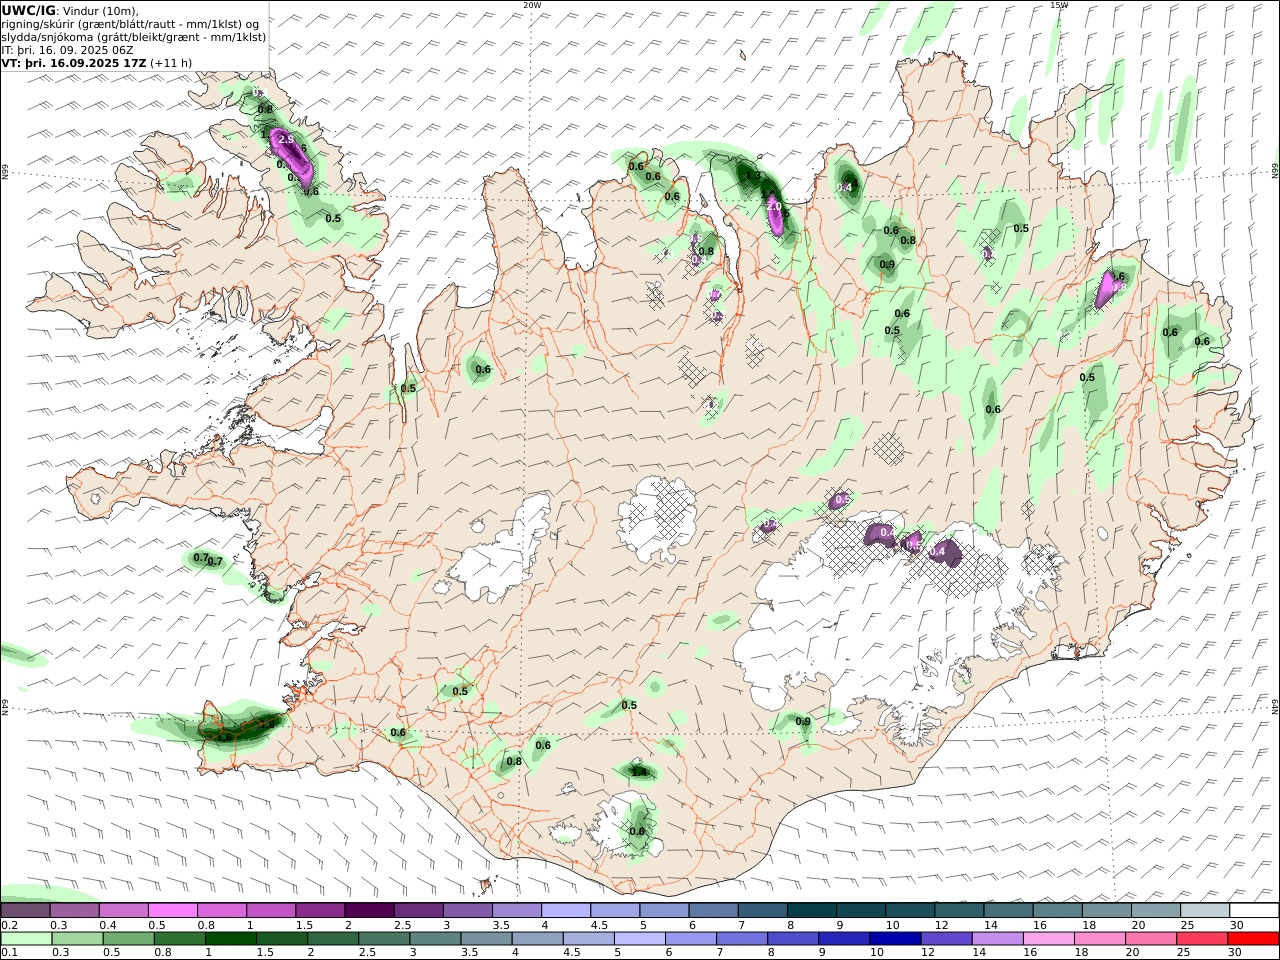
Task: Choose the dusky mauve 0.2 snow legend swatch
Action: point(25,910)
